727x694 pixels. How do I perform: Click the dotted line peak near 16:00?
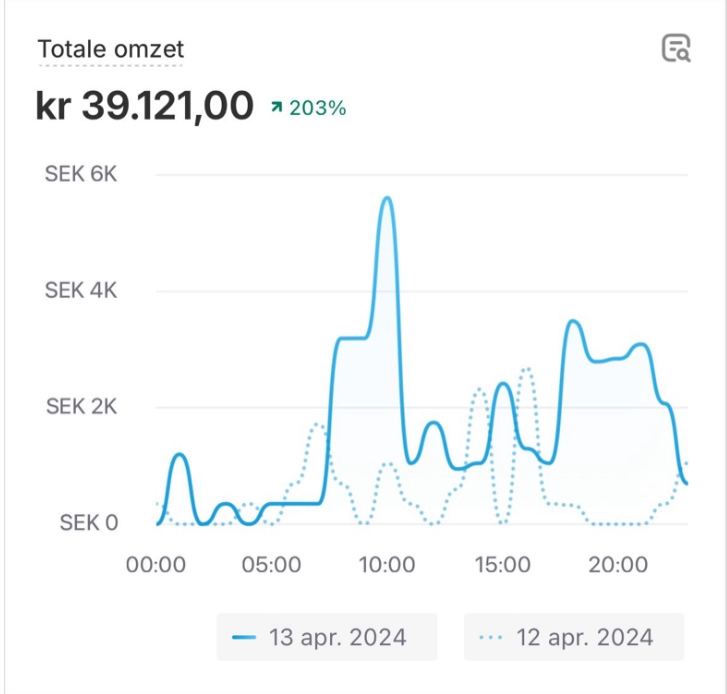tap(527, 369)
